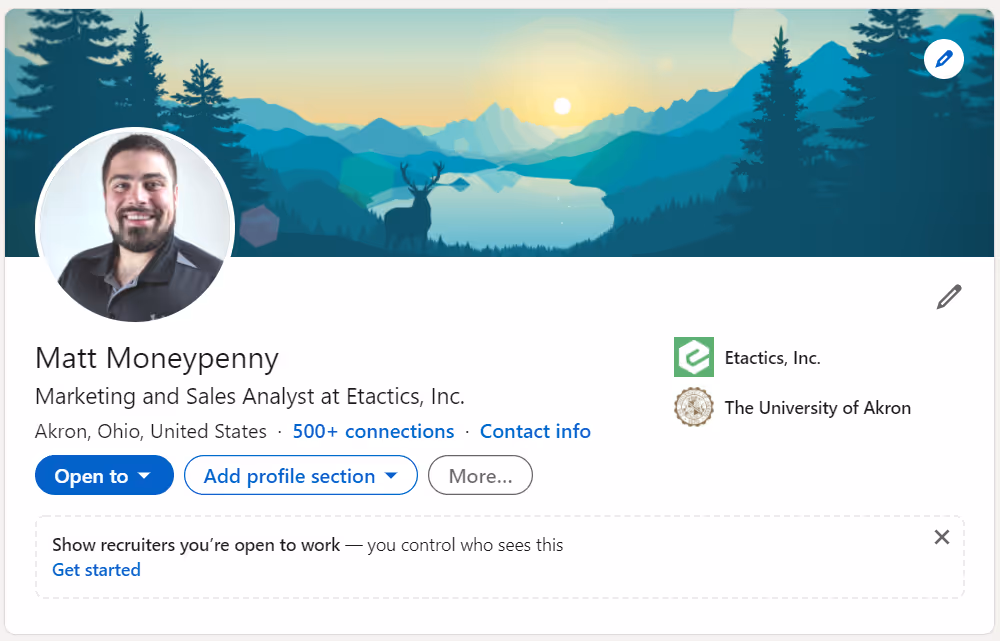Screen dimensions: 1000x641
Task: Edit the intro section via pencil icon
Action: [947, 296]
